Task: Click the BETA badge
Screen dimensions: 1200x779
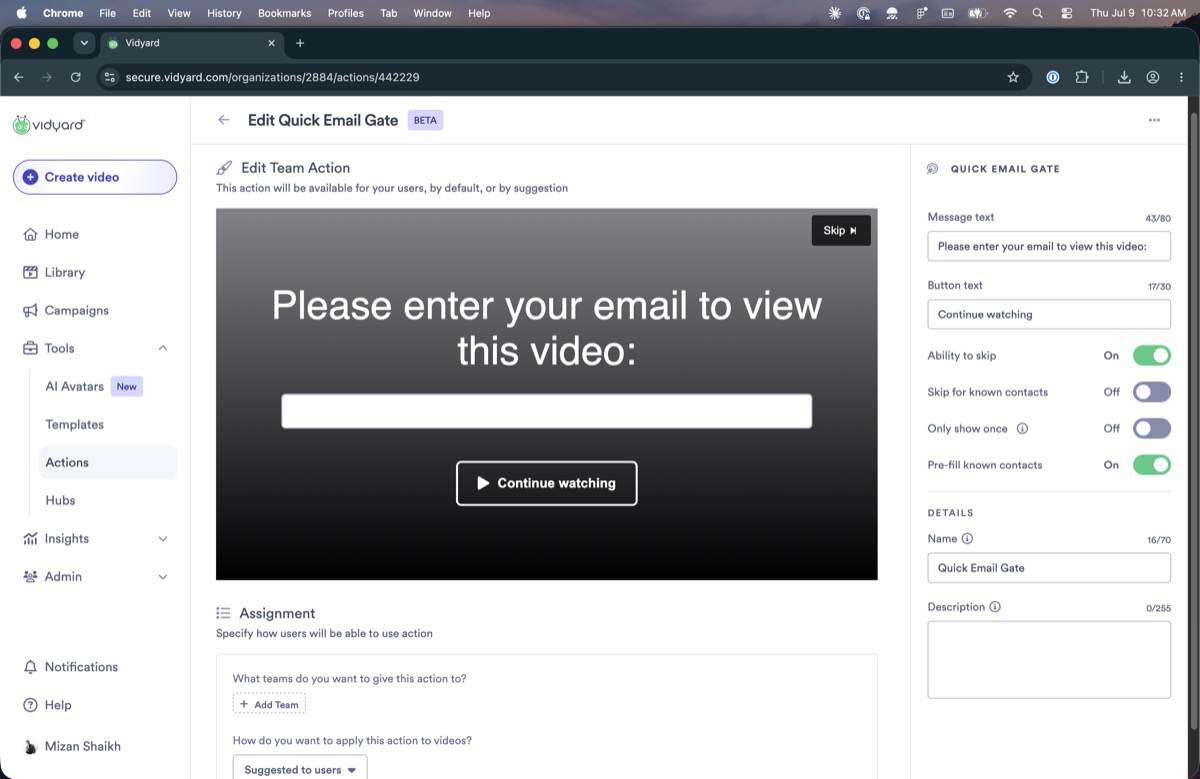Action: tap(425, 120)
